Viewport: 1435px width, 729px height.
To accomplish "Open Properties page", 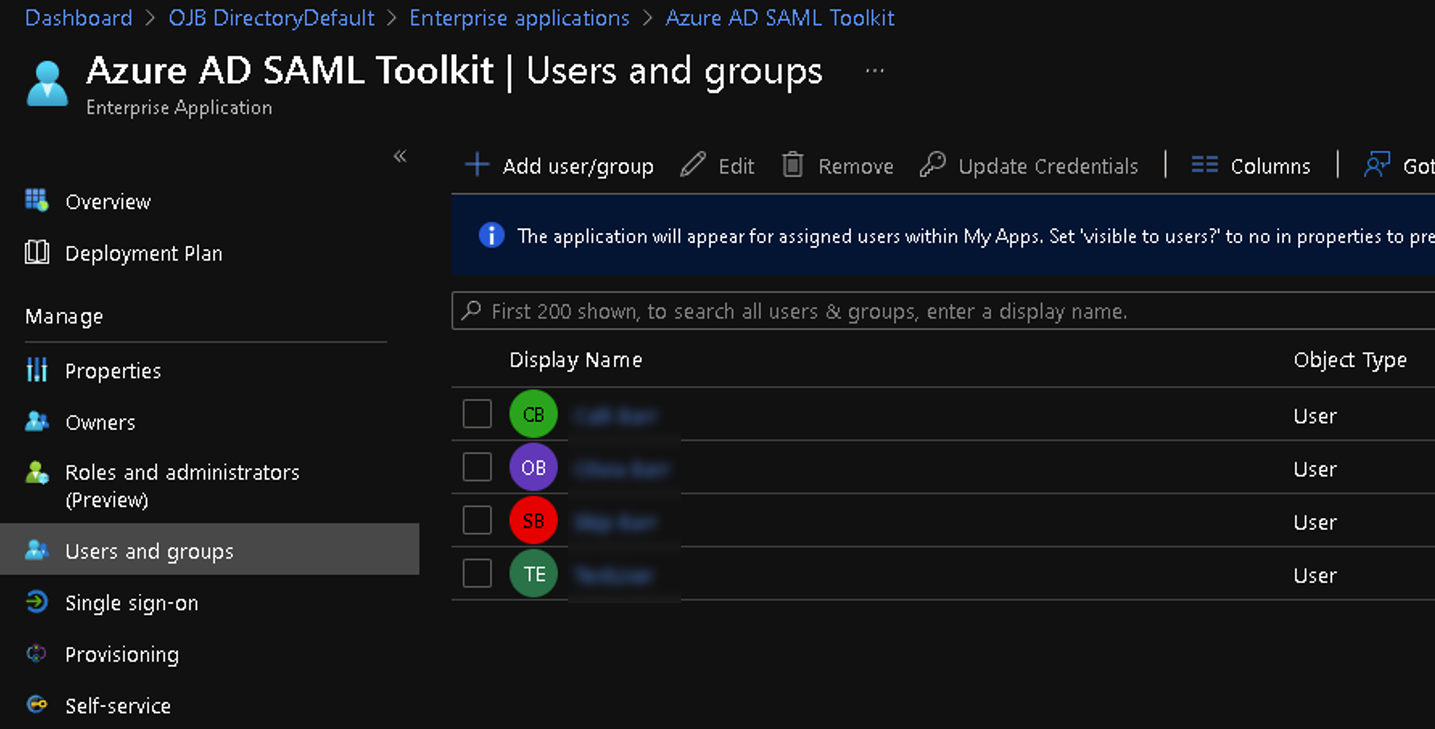I will 113,371.
